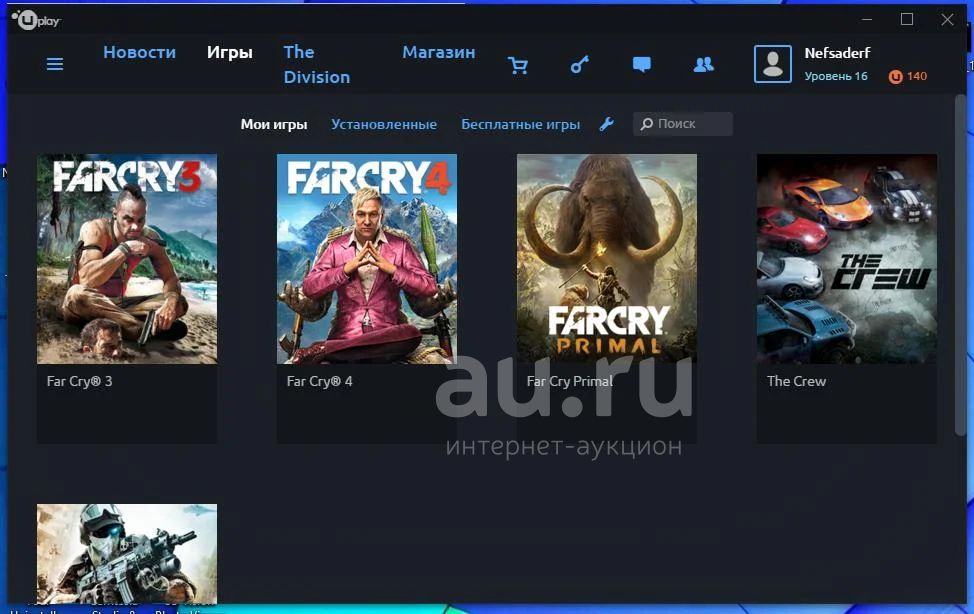Click the user avatar icon
The width and height of the screenshot is (974, 614).
click(773, 64)
